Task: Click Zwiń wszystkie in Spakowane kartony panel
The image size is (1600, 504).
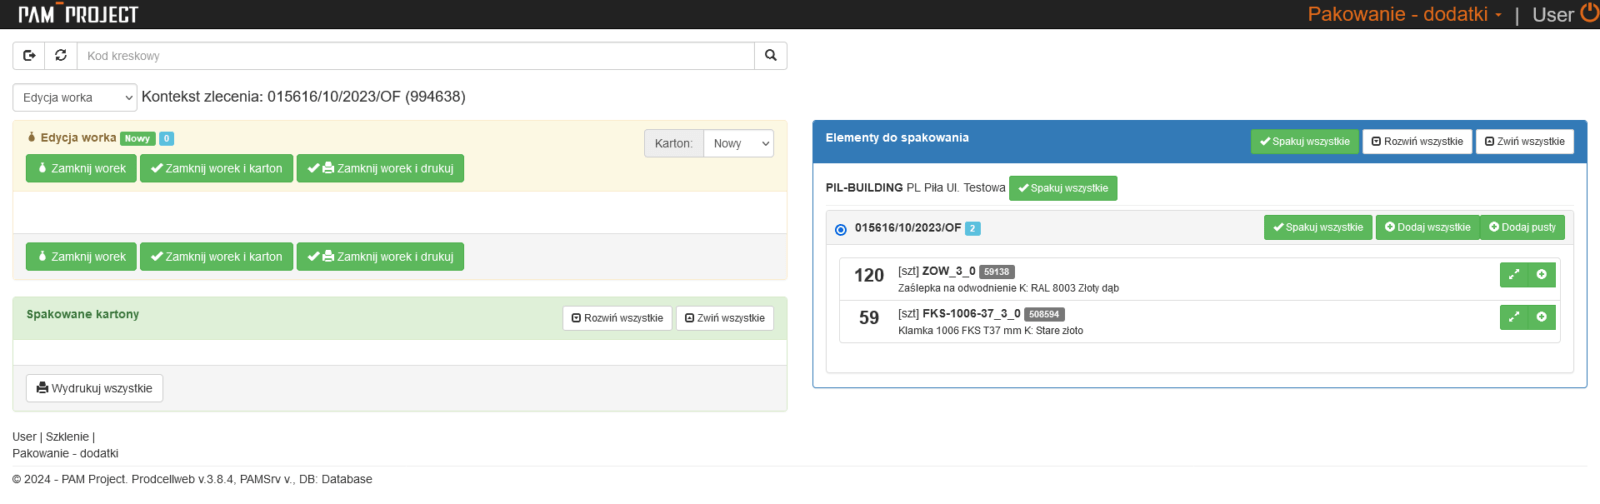Action: (725, 318)
